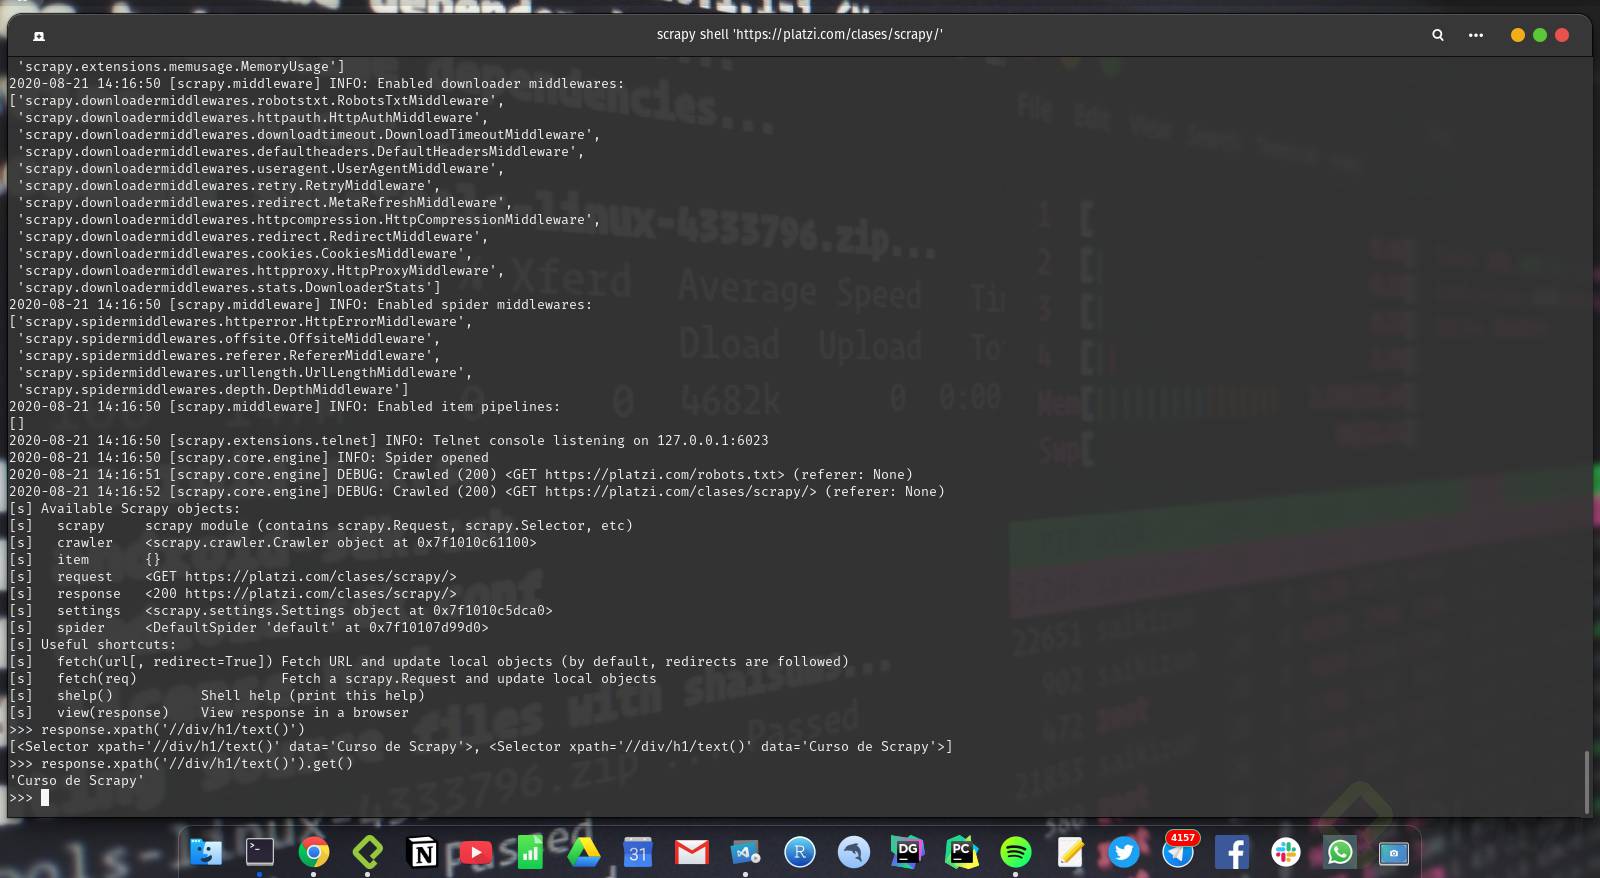Image resolution: width=1600 pixels, height=878 pixels.
Task: Click the 'Curso de Scrapy' output line
Action: [77, 781]
